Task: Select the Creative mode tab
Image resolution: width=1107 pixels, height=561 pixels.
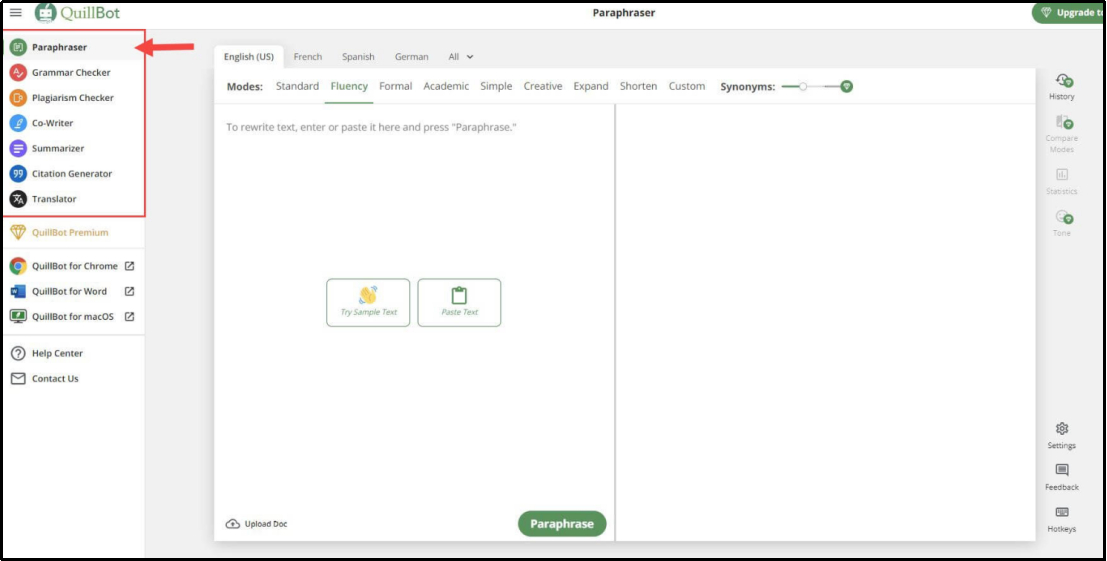Action: pos(543,86)
